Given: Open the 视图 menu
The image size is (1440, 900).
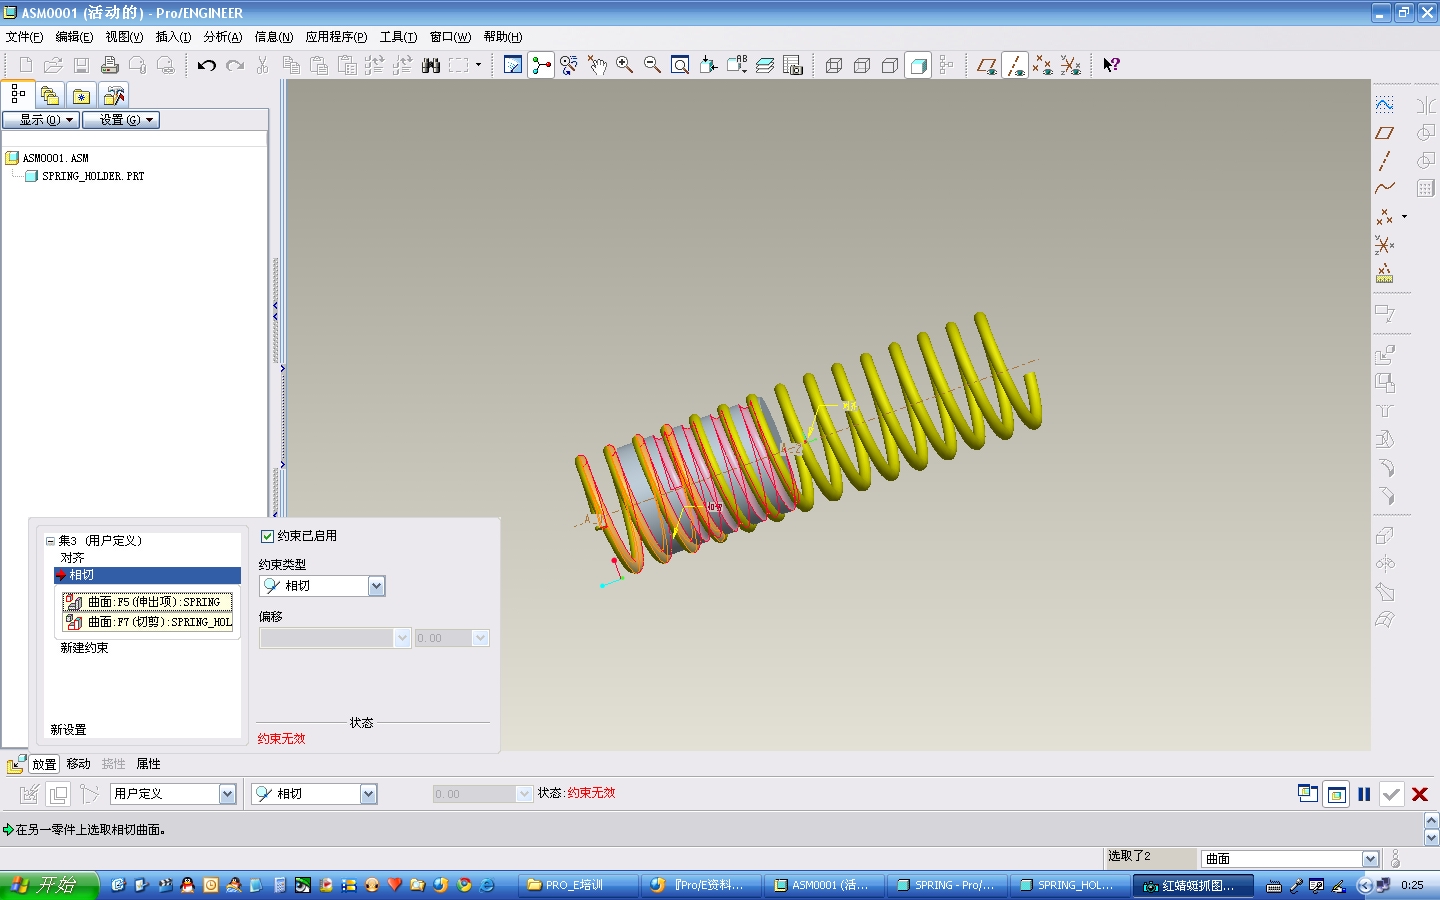Looking at the screenshot, I should click(124, 37).
